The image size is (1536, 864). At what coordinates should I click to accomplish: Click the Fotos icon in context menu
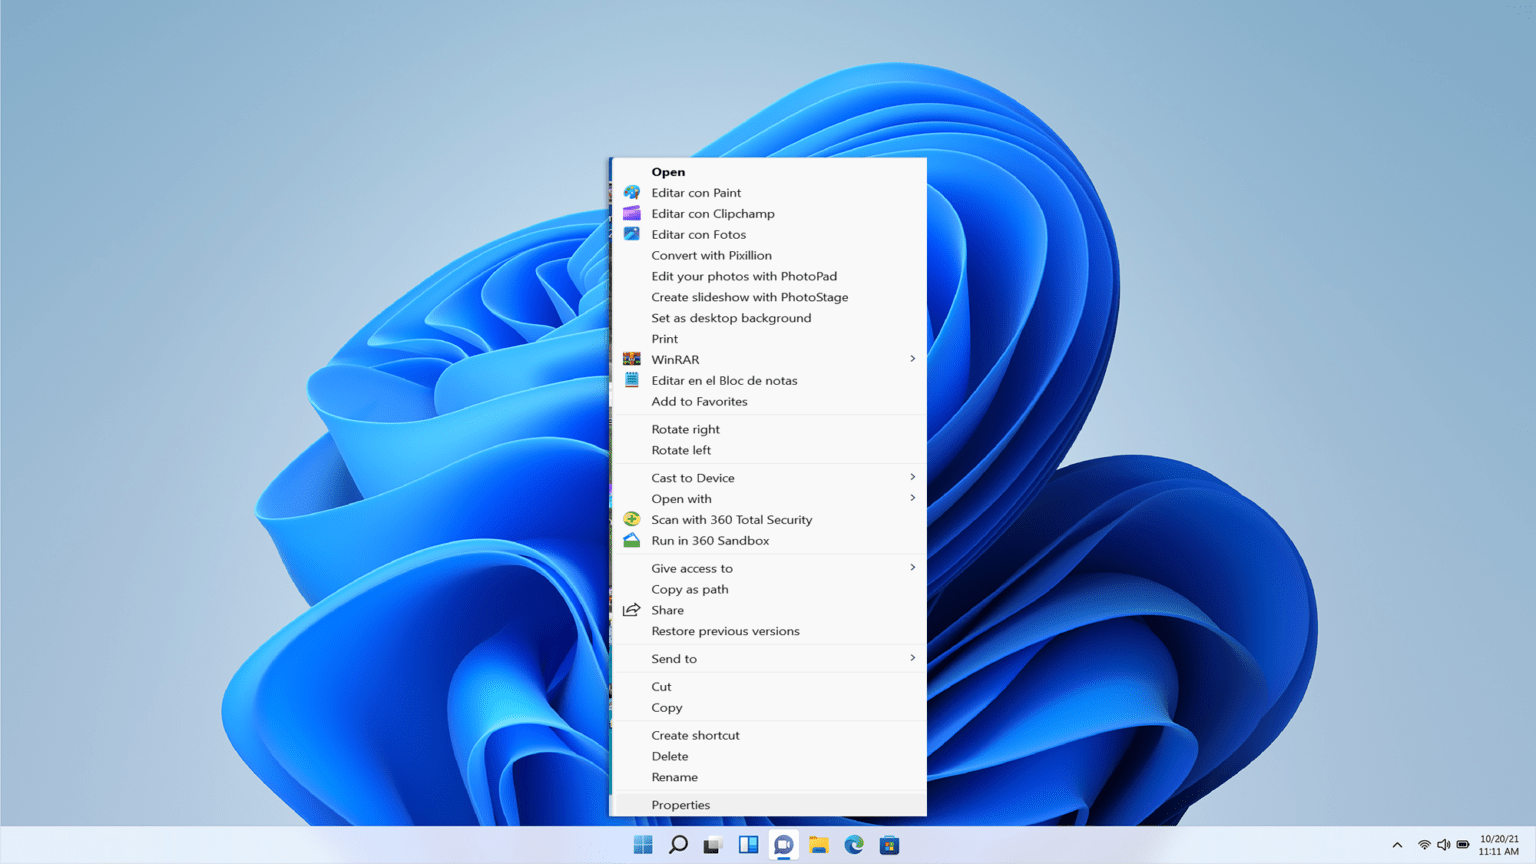pyautogui.click(x=631, y=234)
